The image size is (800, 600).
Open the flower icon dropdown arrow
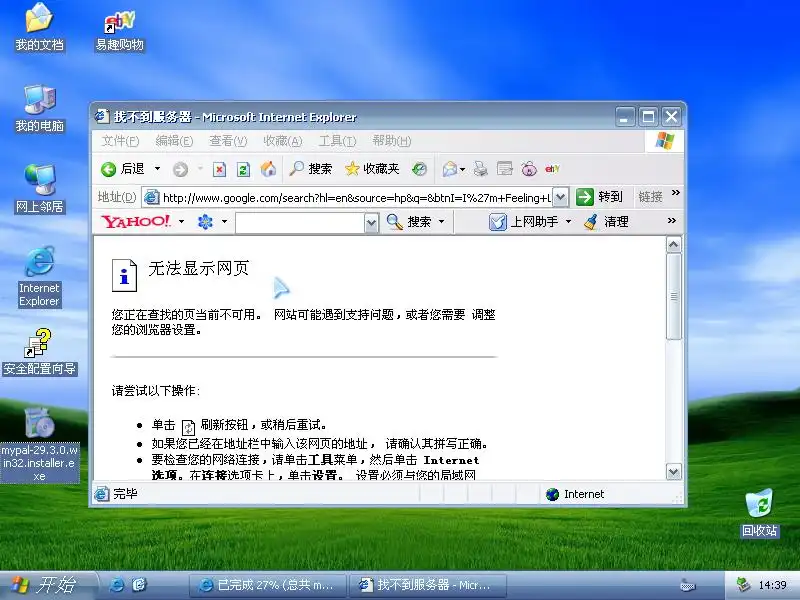pos(224,221)
